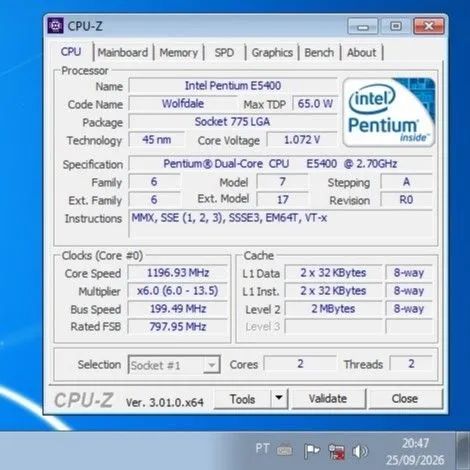Screen dimensions: 470x470
Task: Click the Instructions field MMX, SSE
Action: coord(281,223)
